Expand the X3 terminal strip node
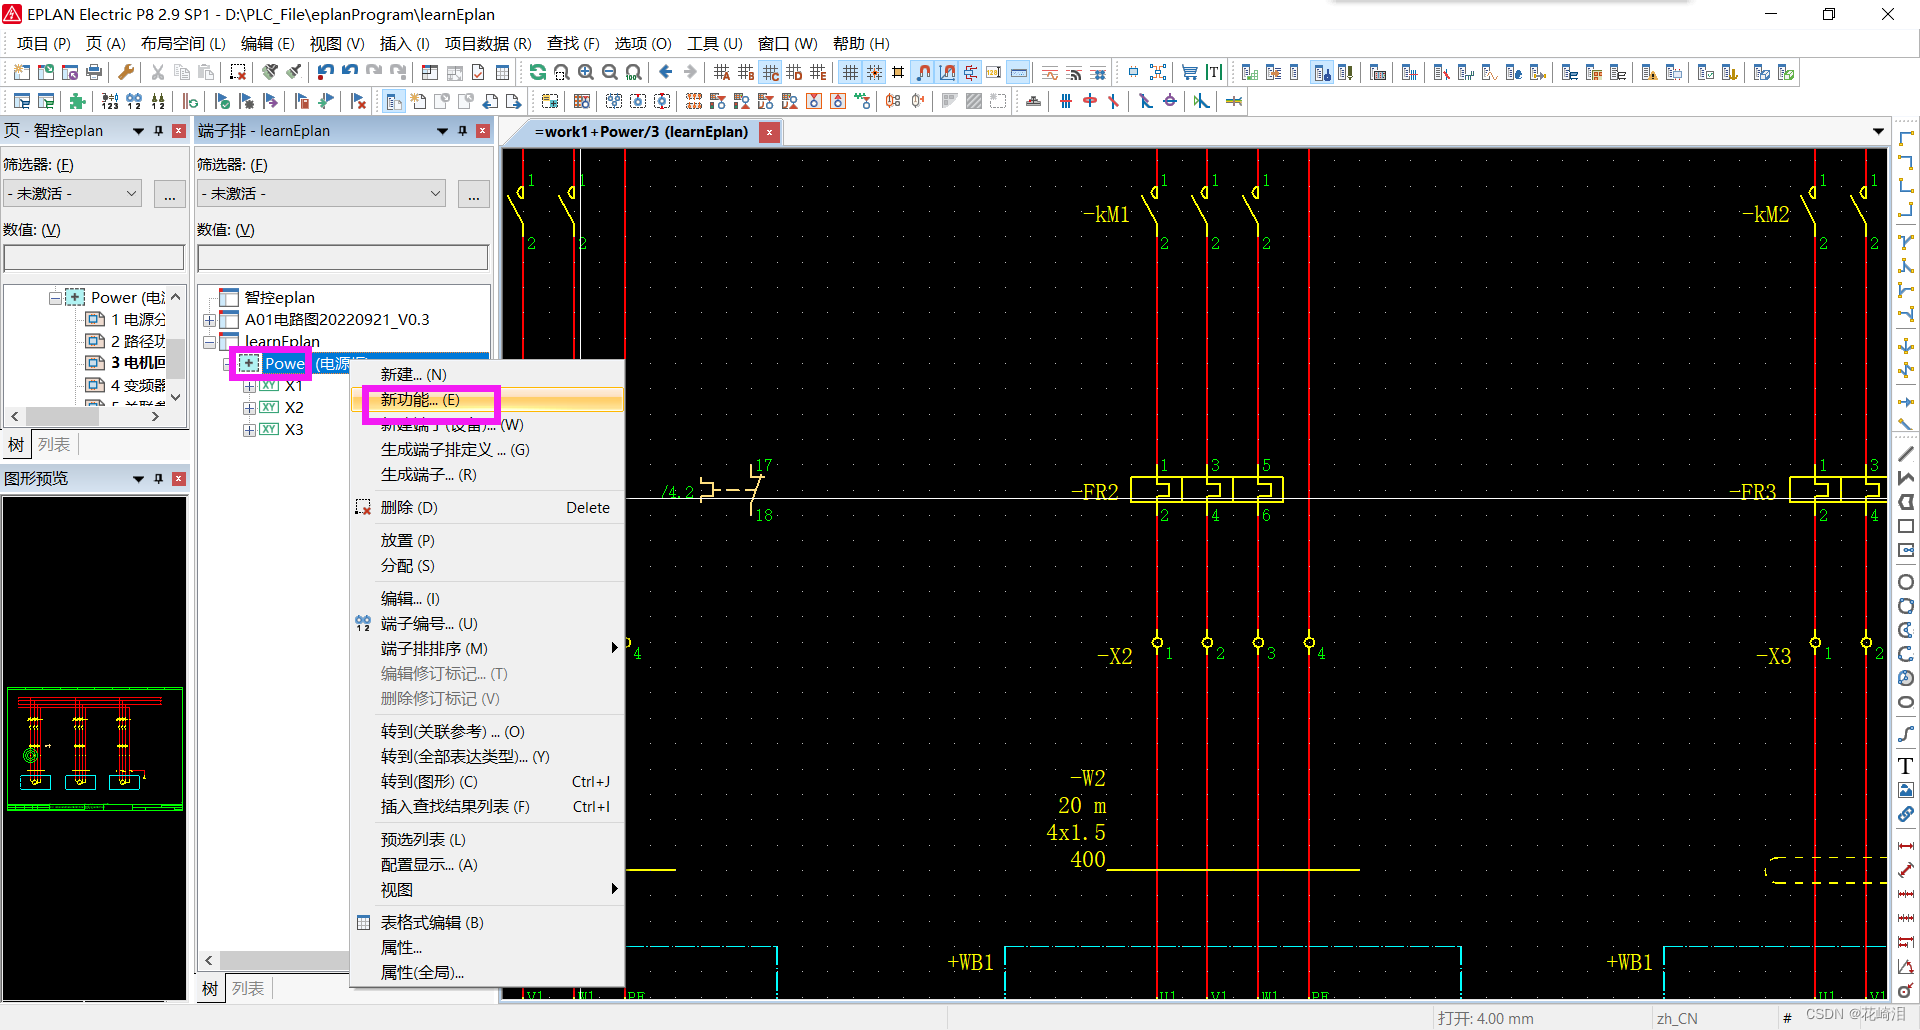1920x1030 pixels. (249, 430)
